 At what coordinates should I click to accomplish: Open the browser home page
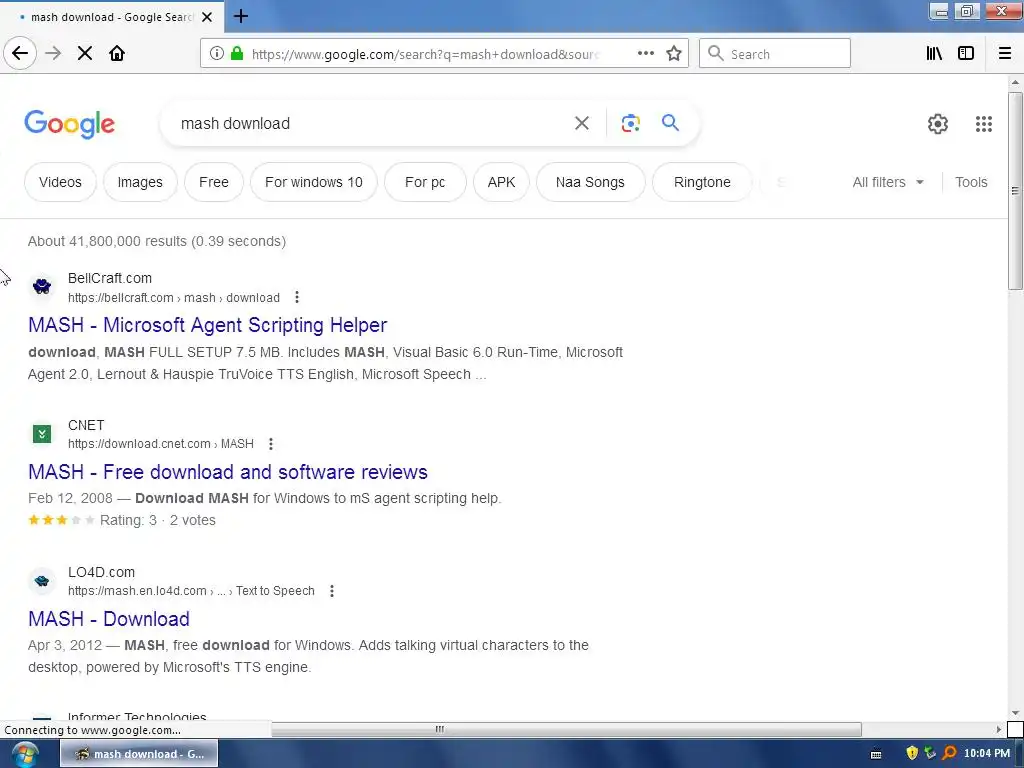pyautogui.click(x=117, y=53)
